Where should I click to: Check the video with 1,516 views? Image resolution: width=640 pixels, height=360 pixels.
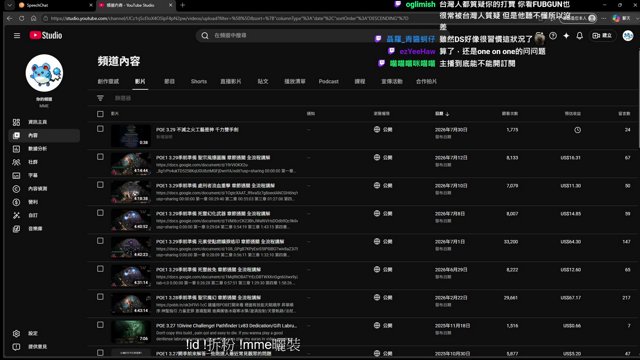pyautogui.click(x=100, y=325)
